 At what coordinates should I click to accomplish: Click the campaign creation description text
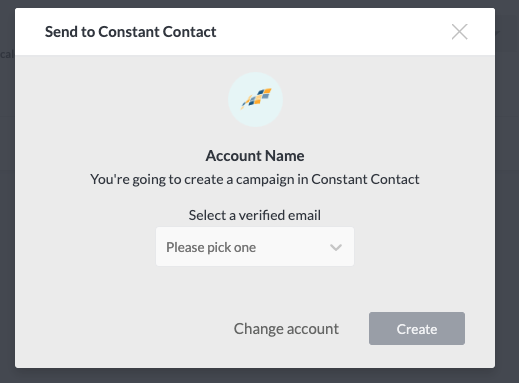pyautogui.click(x=255, y=179)
